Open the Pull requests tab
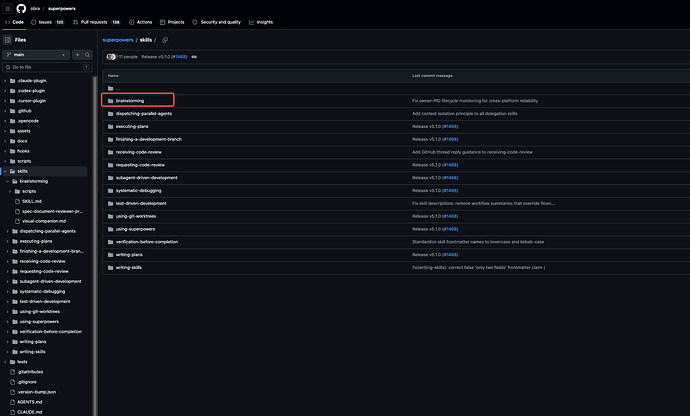 click(96, 22)
